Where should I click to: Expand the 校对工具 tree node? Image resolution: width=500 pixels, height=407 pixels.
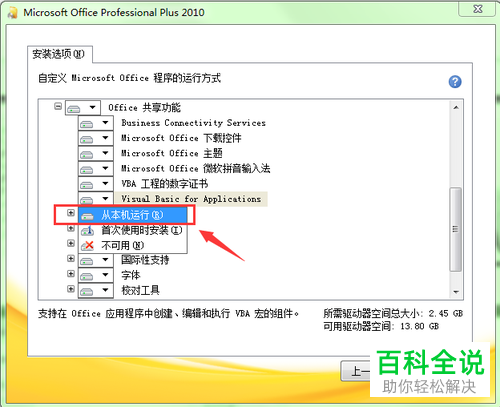(71, 289)
